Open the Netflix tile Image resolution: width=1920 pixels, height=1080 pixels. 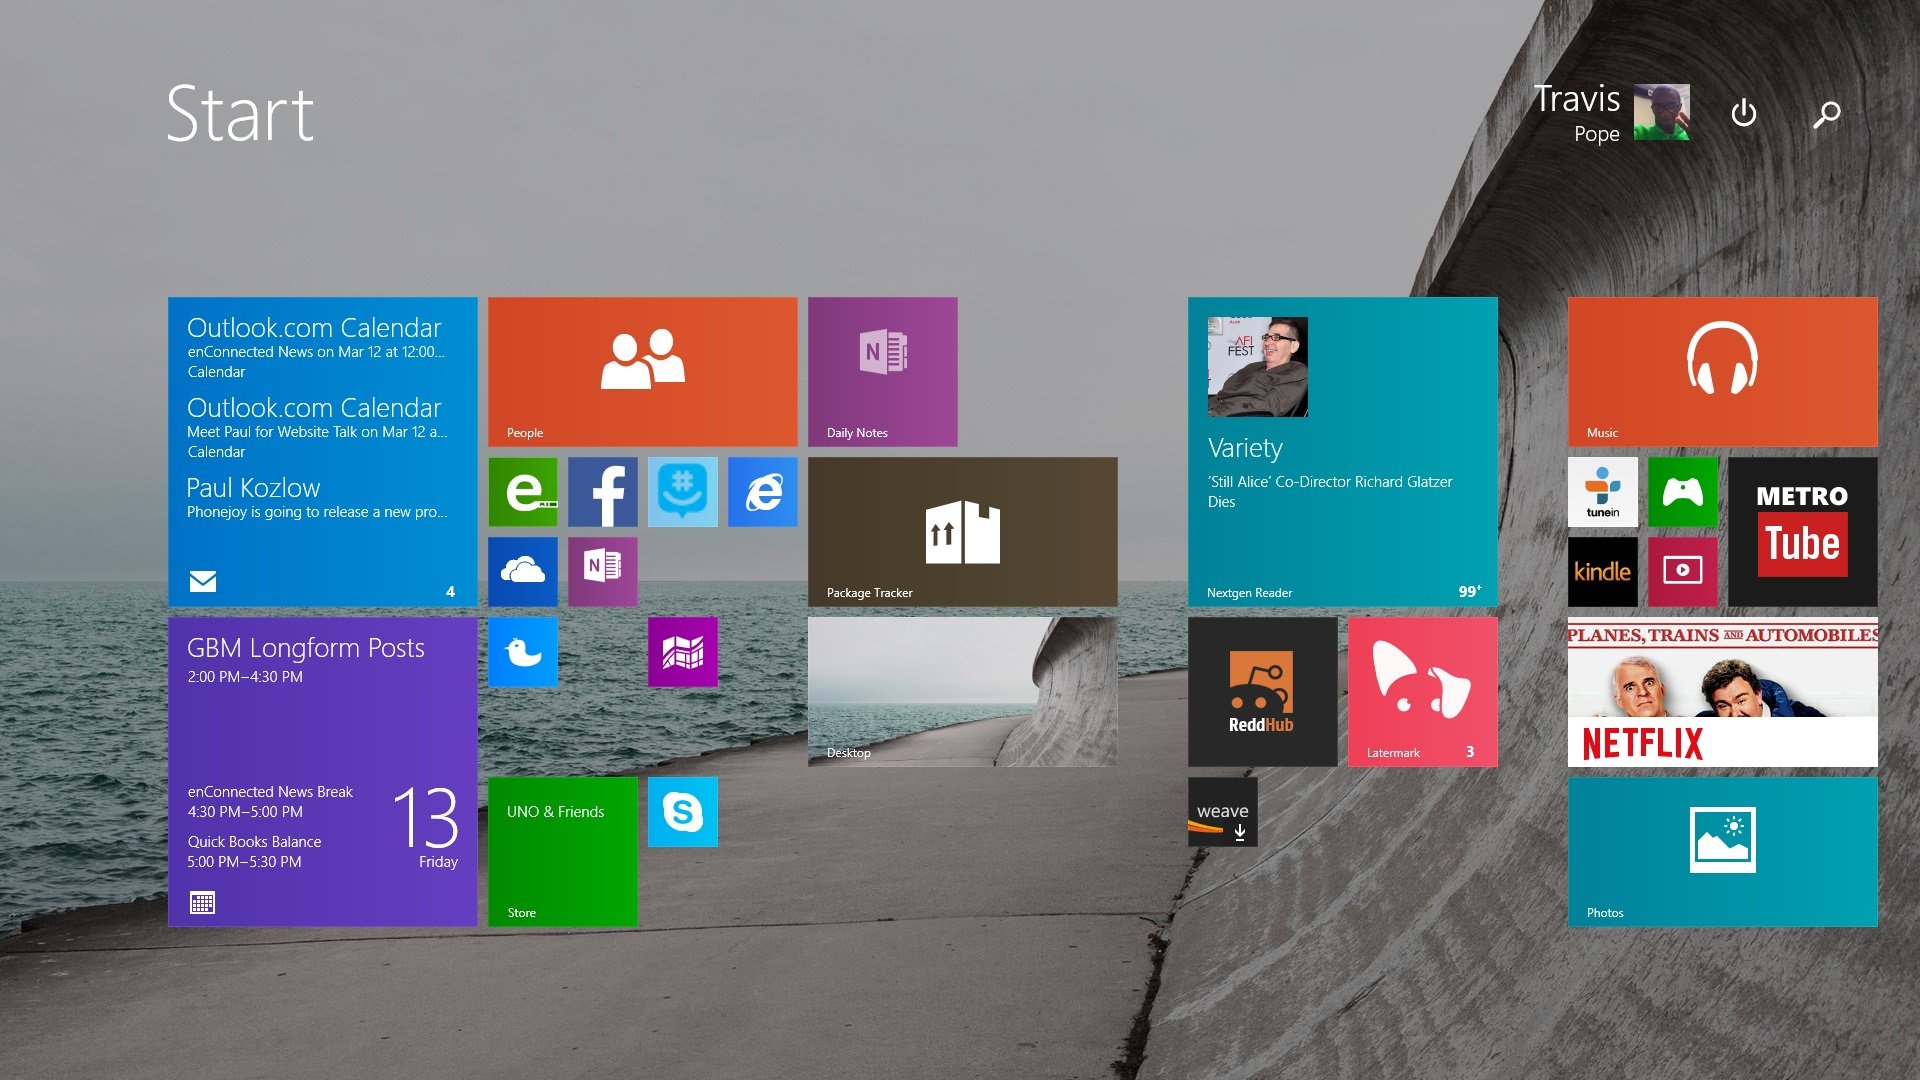point(1722,691)
